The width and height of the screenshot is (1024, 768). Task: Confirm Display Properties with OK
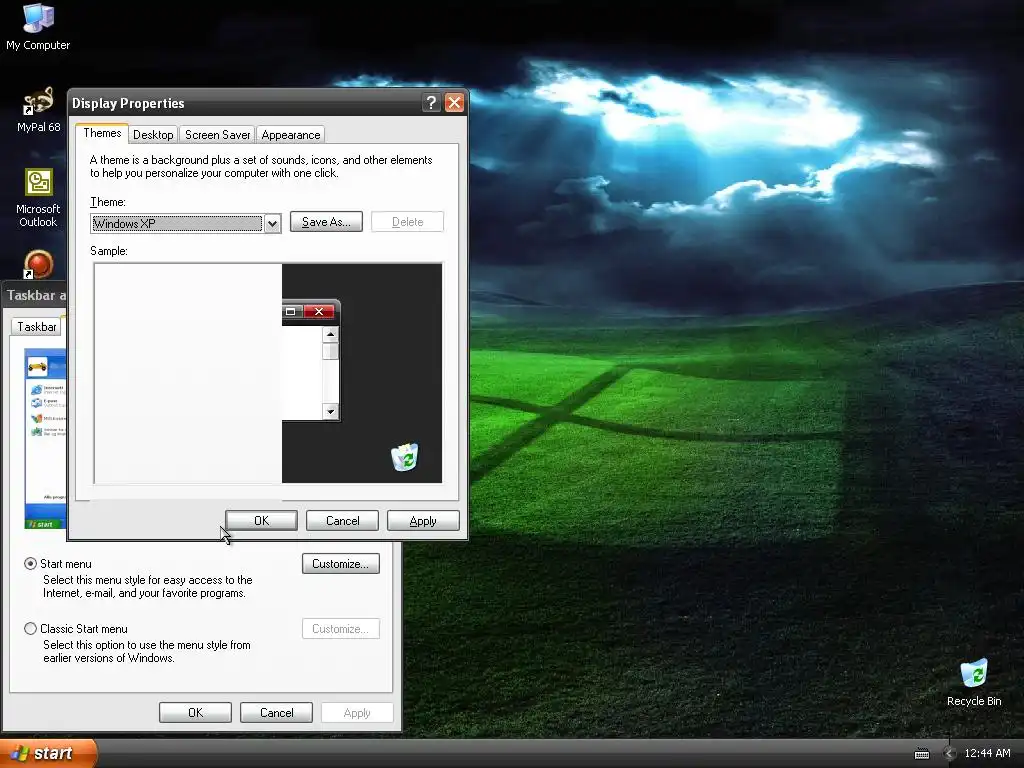coord(261,520)
